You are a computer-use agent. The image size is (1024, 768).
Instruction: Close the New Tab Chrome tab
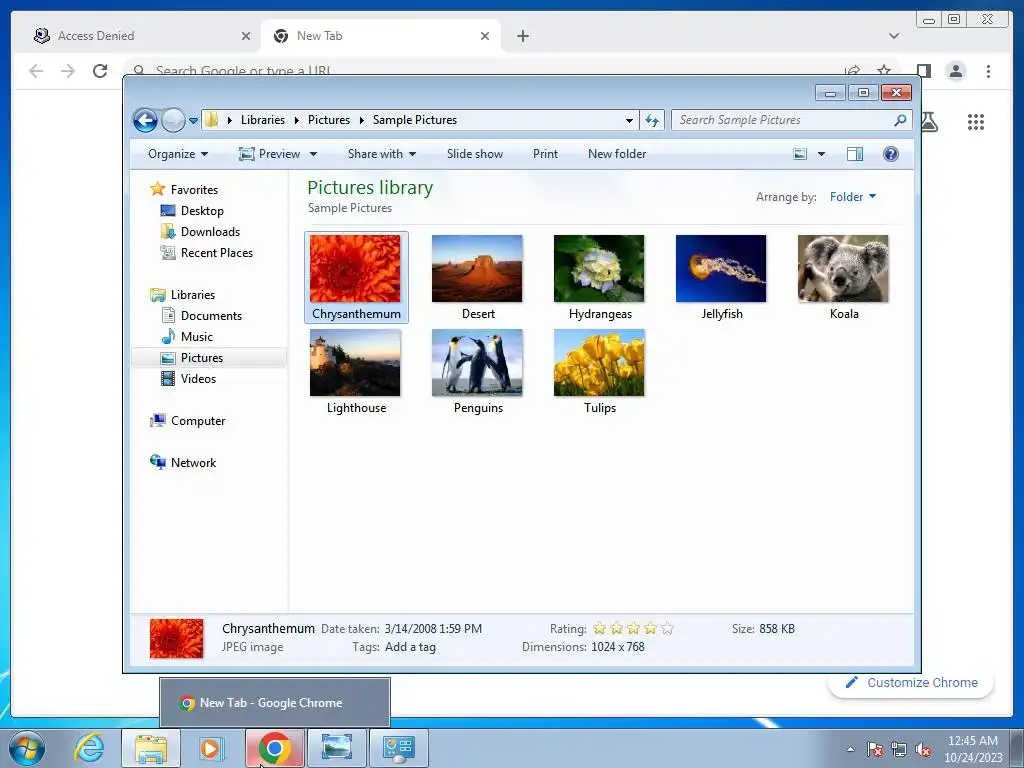485,36
